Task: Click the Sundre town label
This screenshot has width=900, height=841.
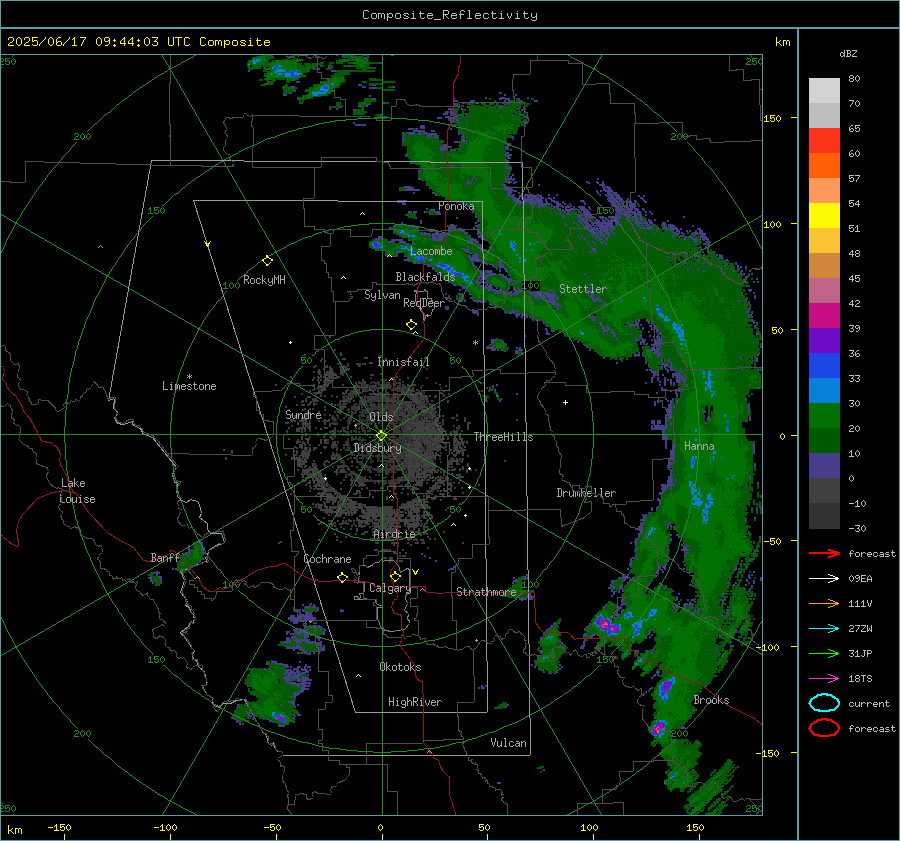Action: point(303,414)
